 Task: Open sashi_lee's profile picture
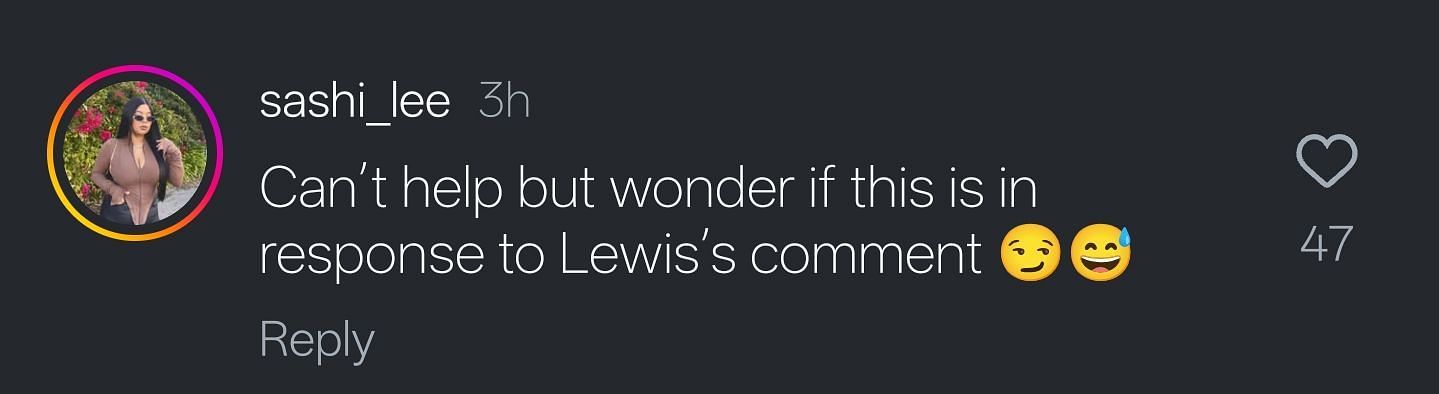134,153
